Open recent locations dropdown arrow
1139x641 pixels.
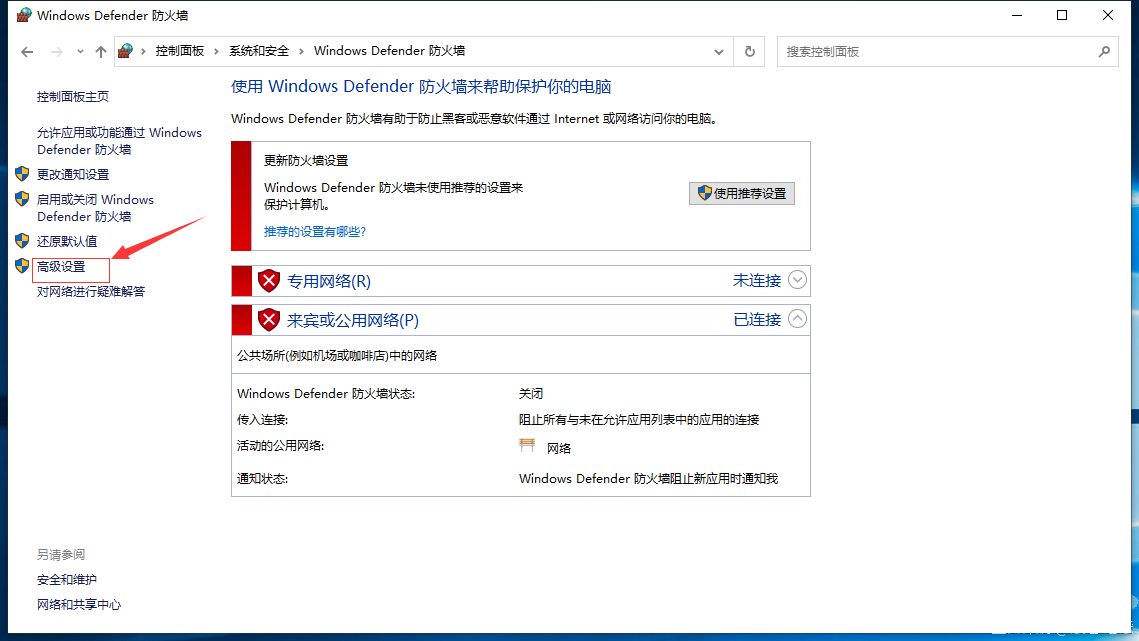click(x=80, y=52)
